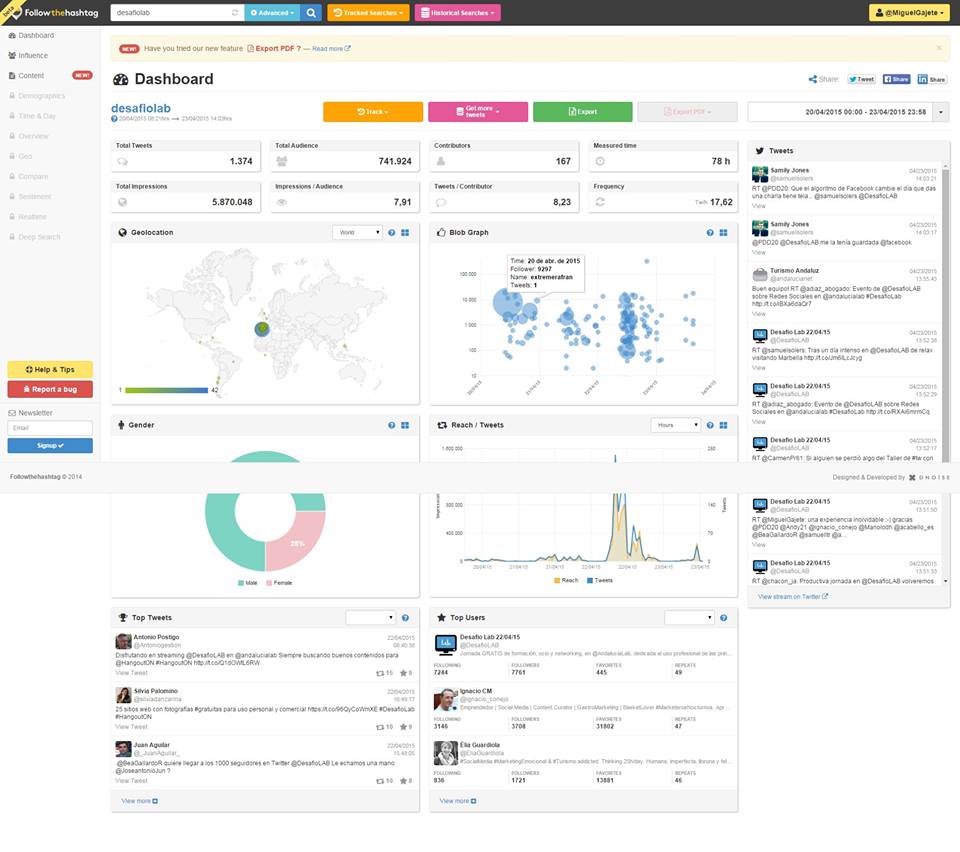Click the Blob Graph grid layout icon

click(x=723, y=233)
